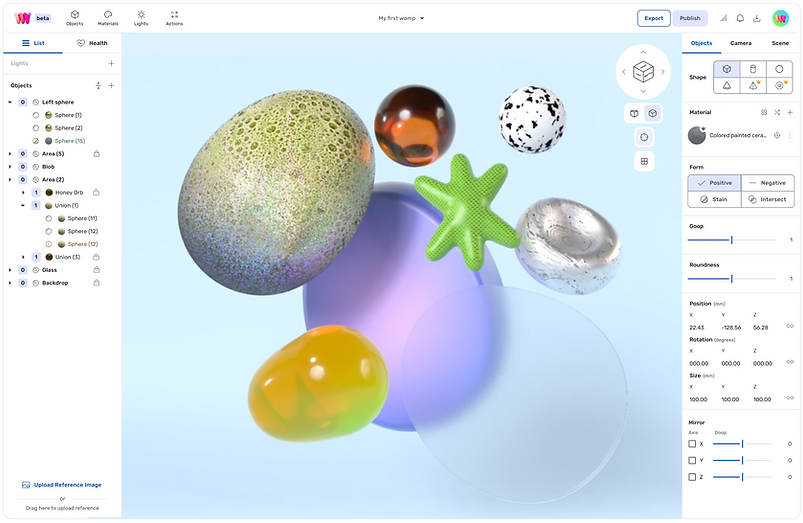Add a new object with plus icon

click(111, 86)
